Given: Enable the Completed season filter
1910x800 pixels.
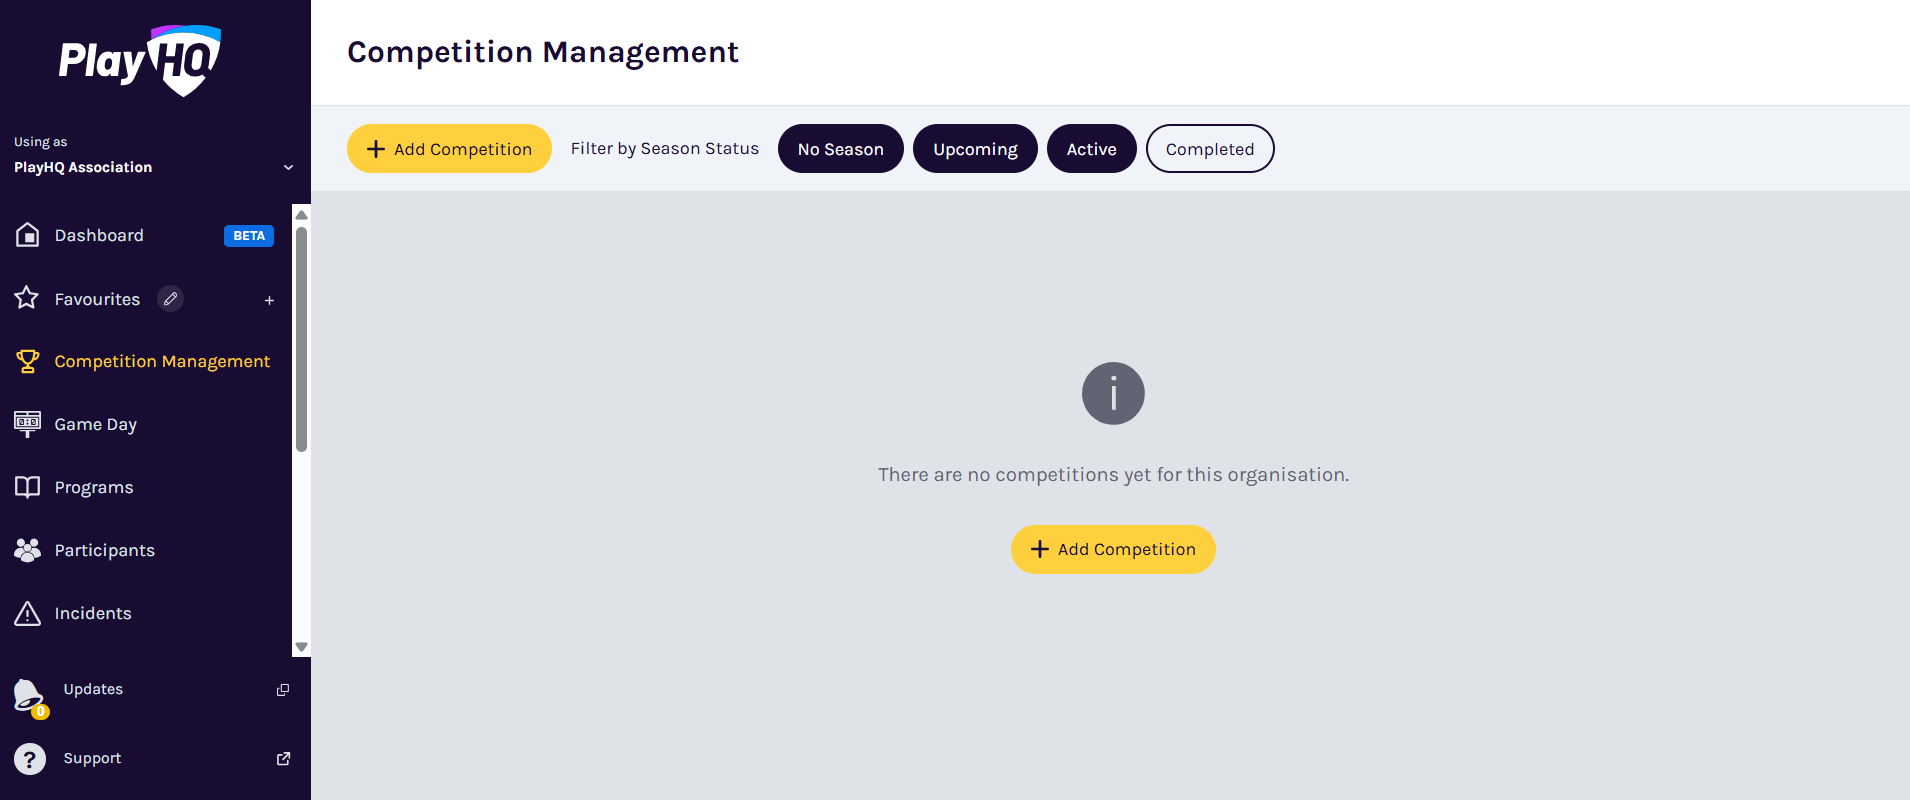Looking at the screenshot, I should tap(1209, 149).
